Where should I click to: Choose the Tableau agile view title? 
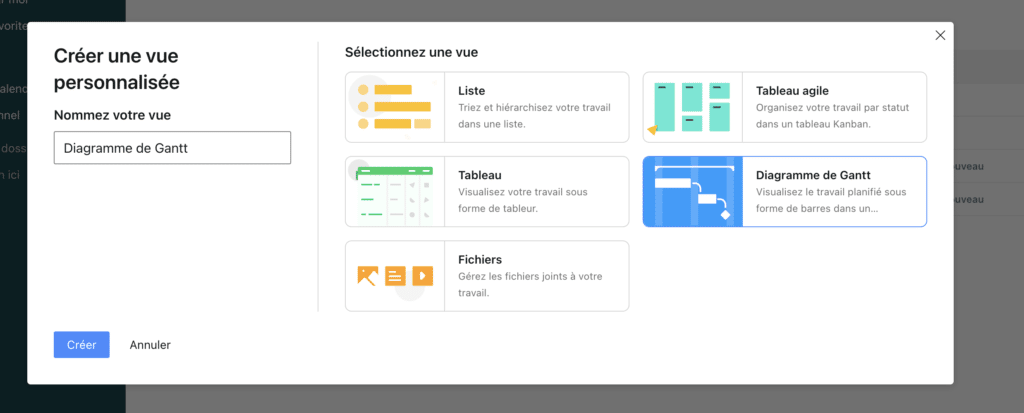pos(792,91)
